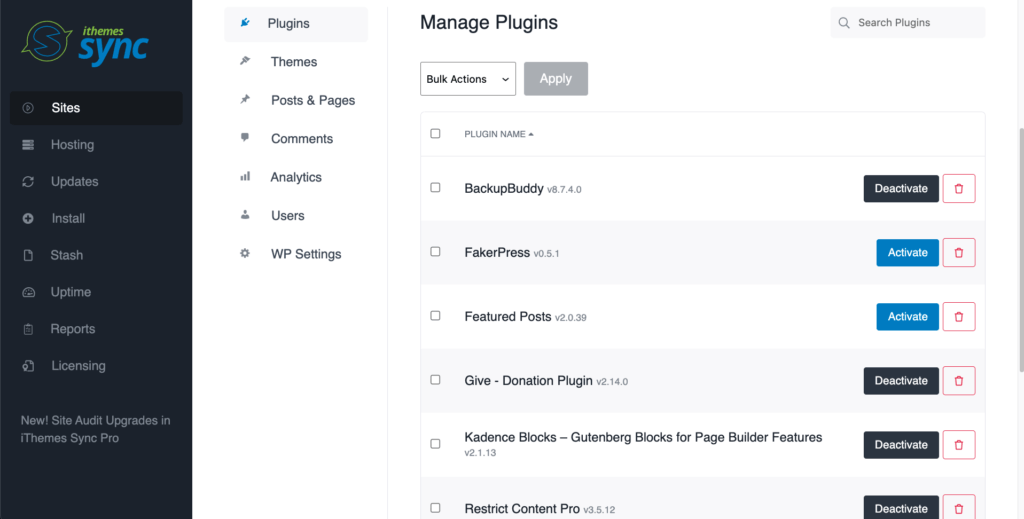Screen dimensions: 1024x519
Task: Open the Site Audit Upgrades announcement link
Action: pos(95,429)
